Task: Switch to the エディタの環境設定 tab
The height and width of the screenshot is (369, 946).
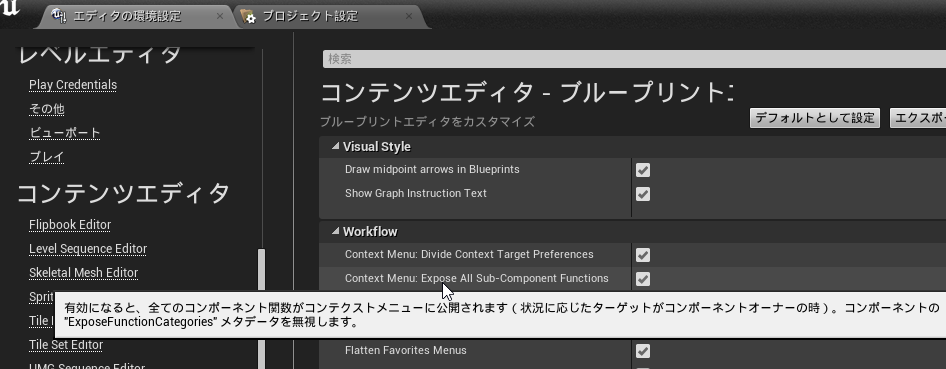Action: coord(127,16)
